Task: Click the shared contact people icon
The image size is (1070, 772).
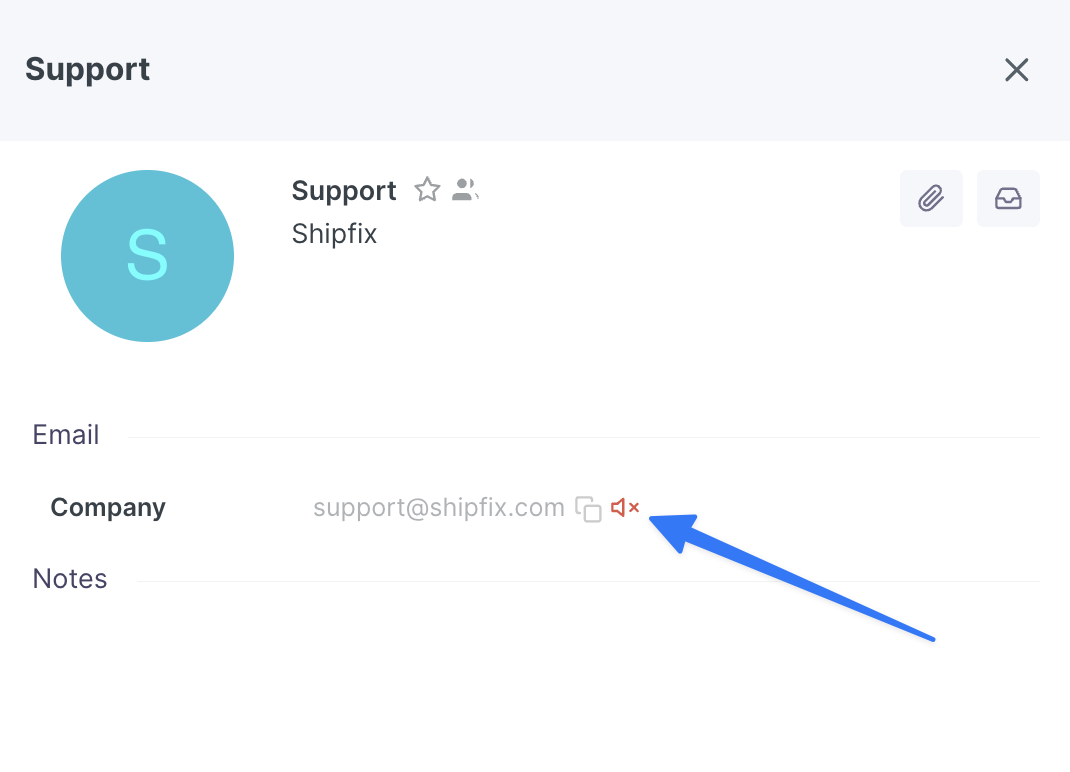Action: click(x=465, y=190)
